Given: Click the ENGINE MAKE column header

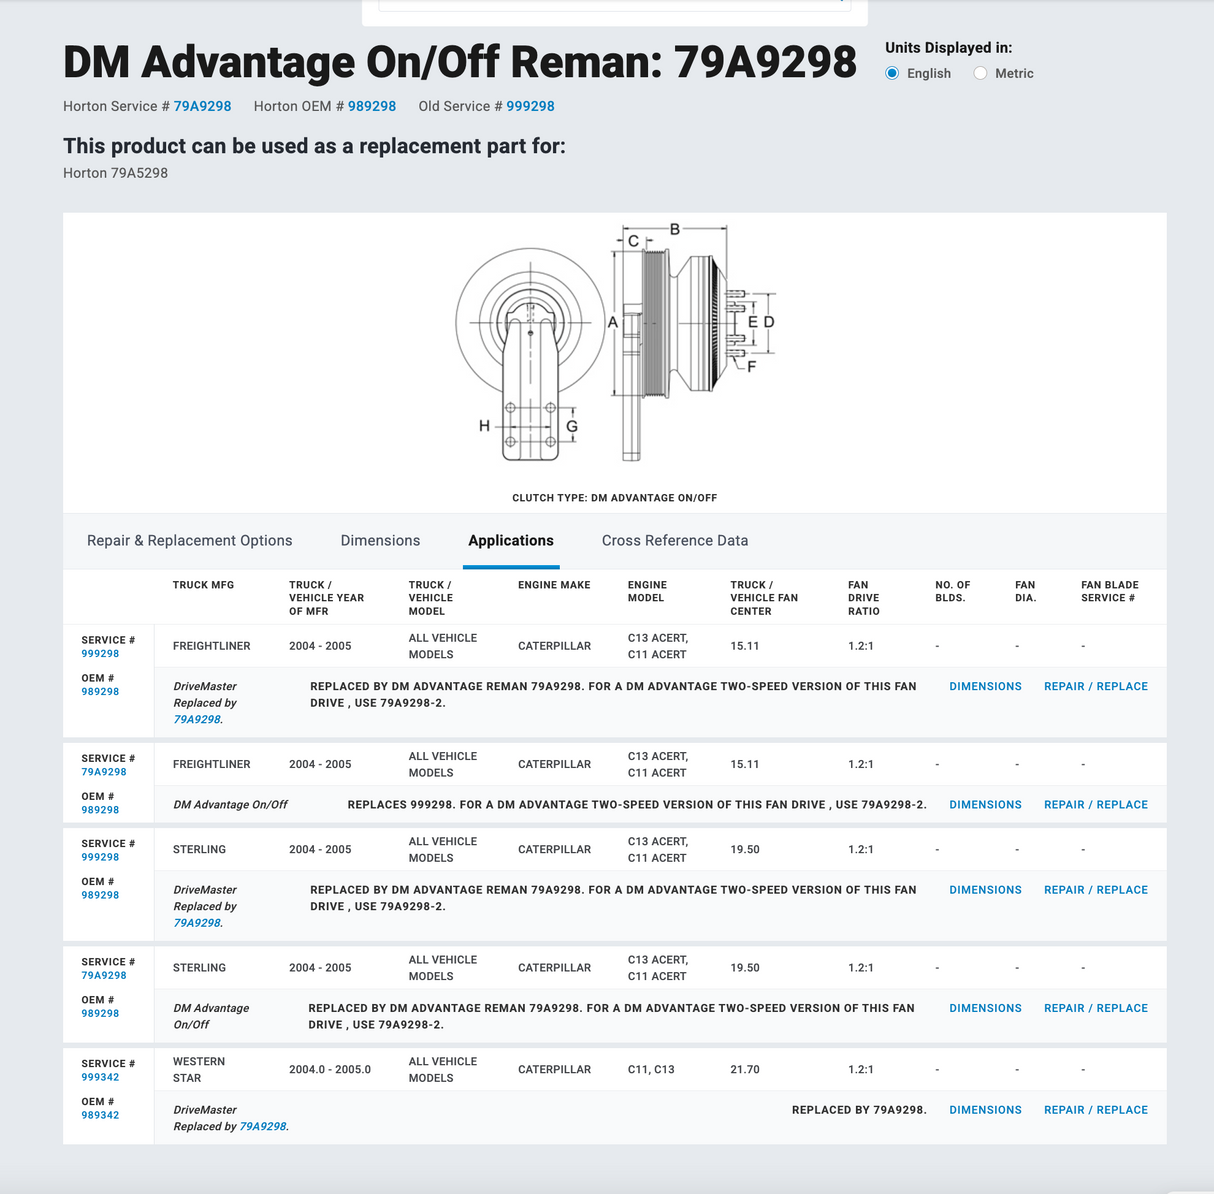Looking at the screenshot, I should click(x=554, y=585).
